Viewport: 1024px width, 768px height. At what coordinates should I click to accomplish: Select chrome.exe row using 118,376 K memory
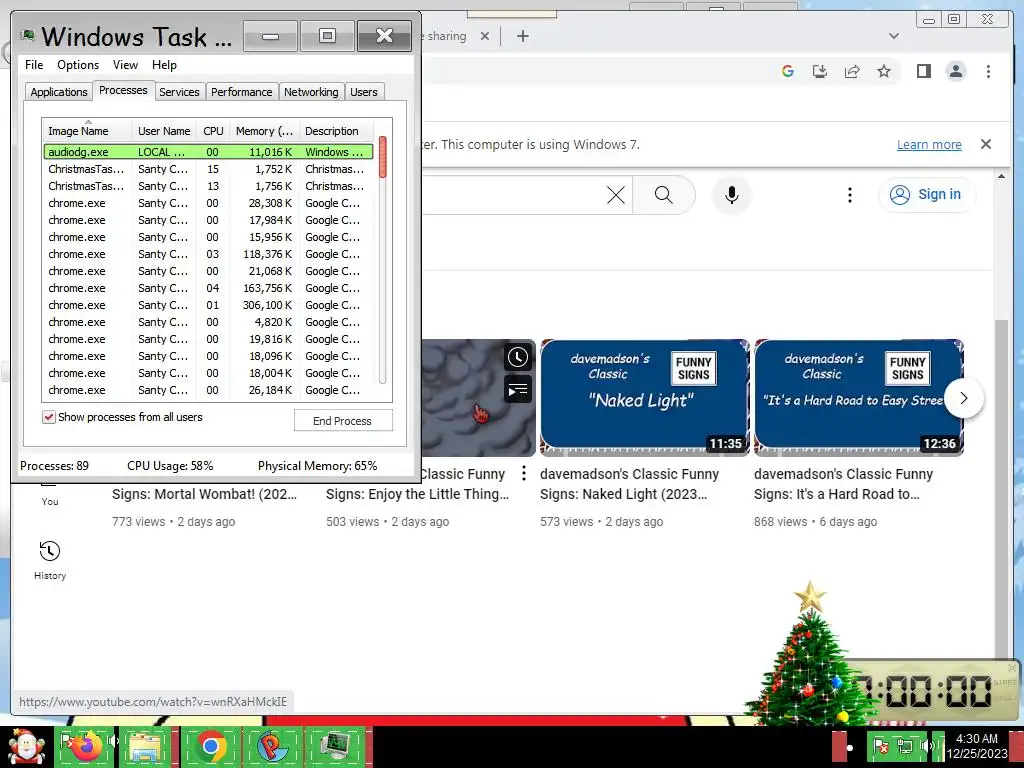click(208, 254)
